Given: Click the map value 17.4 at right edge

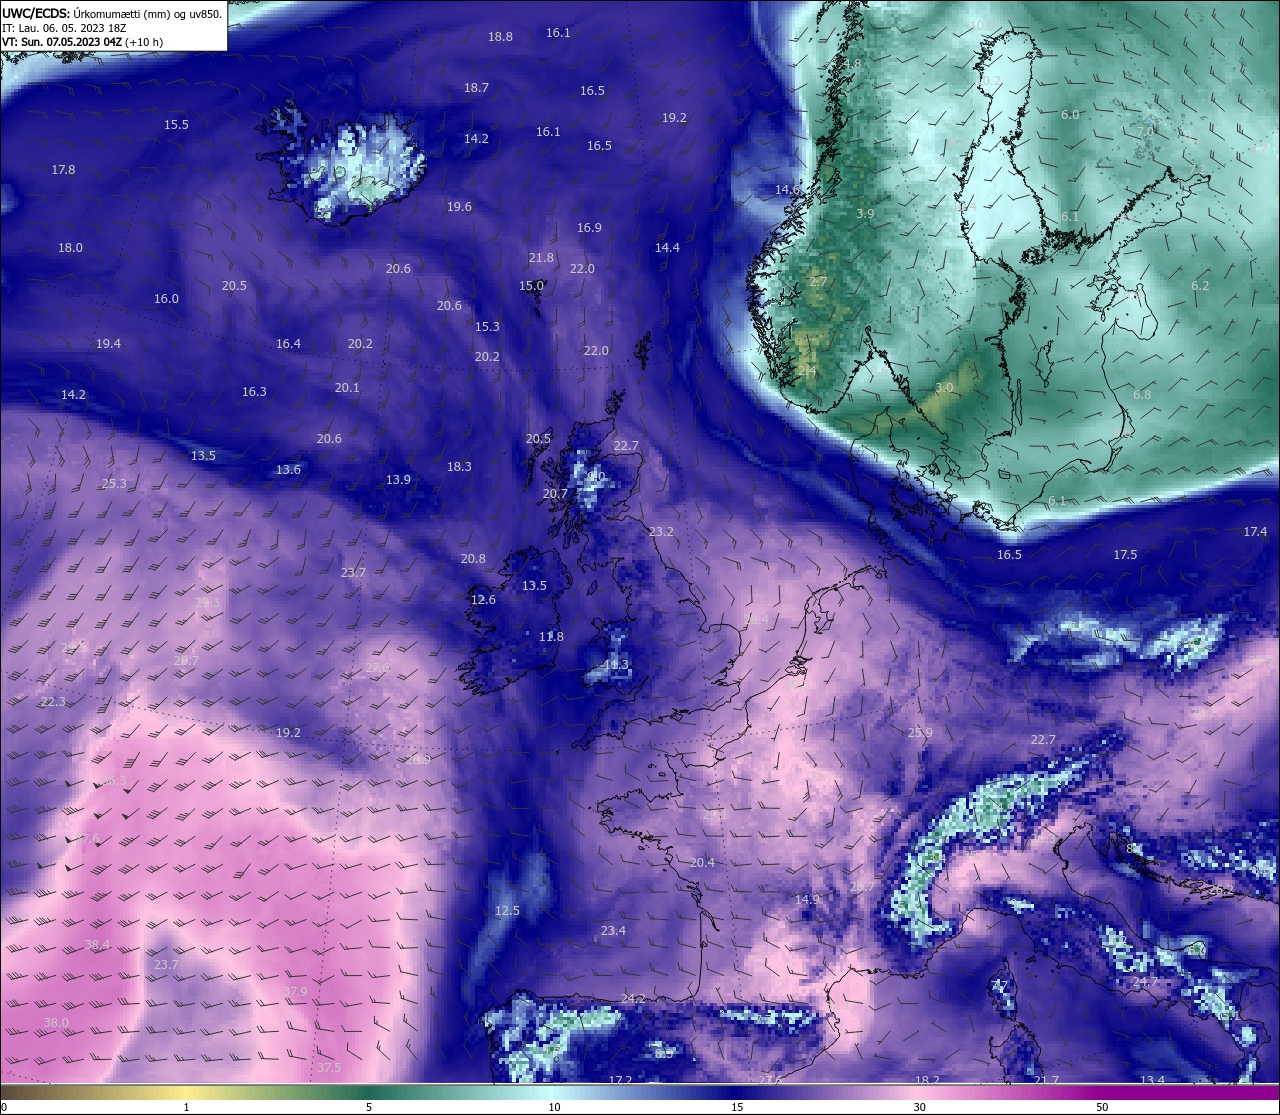Looking at the screenshot, I should [x=1255, y=532].
